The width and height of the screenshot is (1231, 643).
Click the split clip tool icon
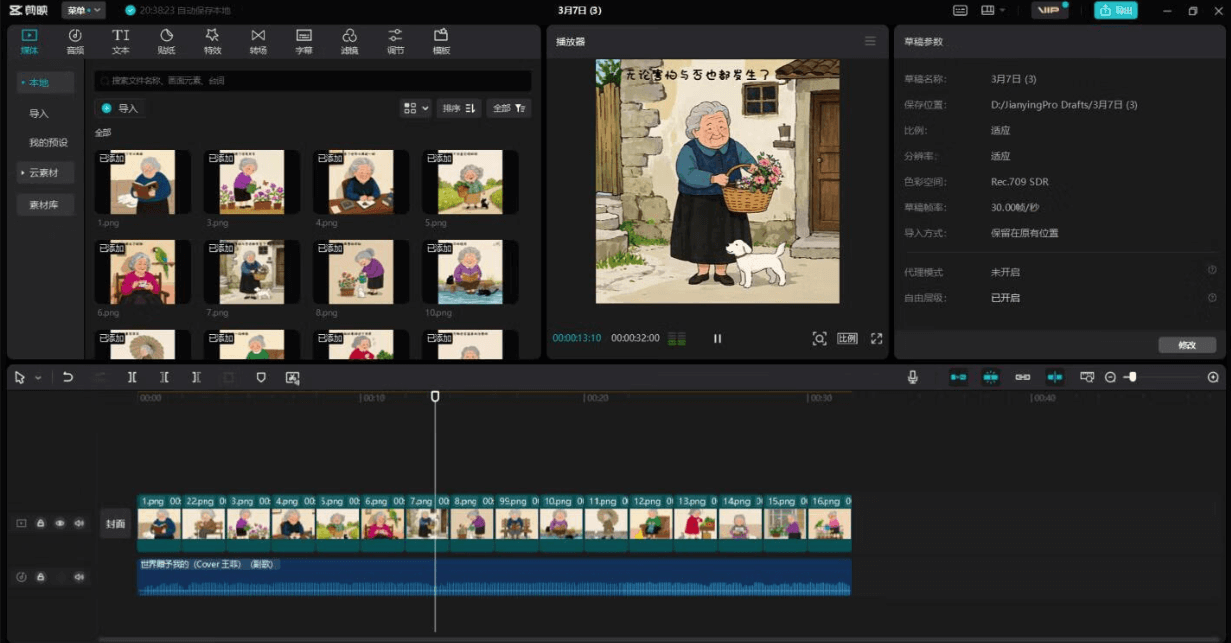coord(132,377)
